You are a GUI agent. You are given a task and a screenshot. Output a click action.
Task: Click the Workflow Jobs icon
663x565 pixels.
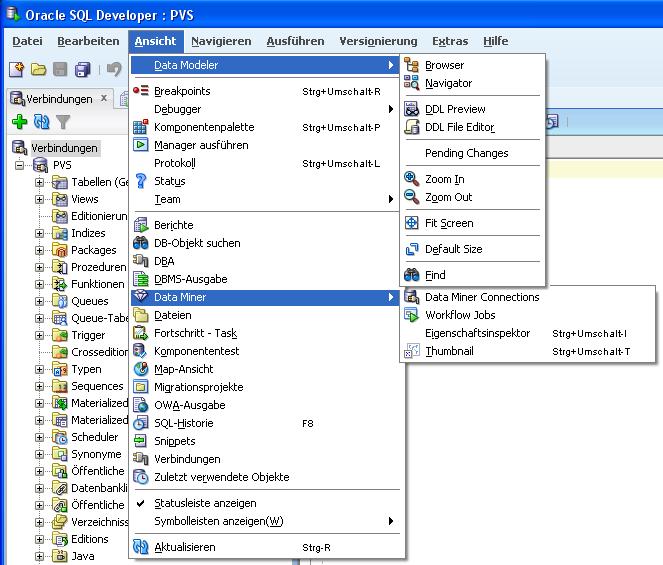pyautogui.click(x=411, y=315)
